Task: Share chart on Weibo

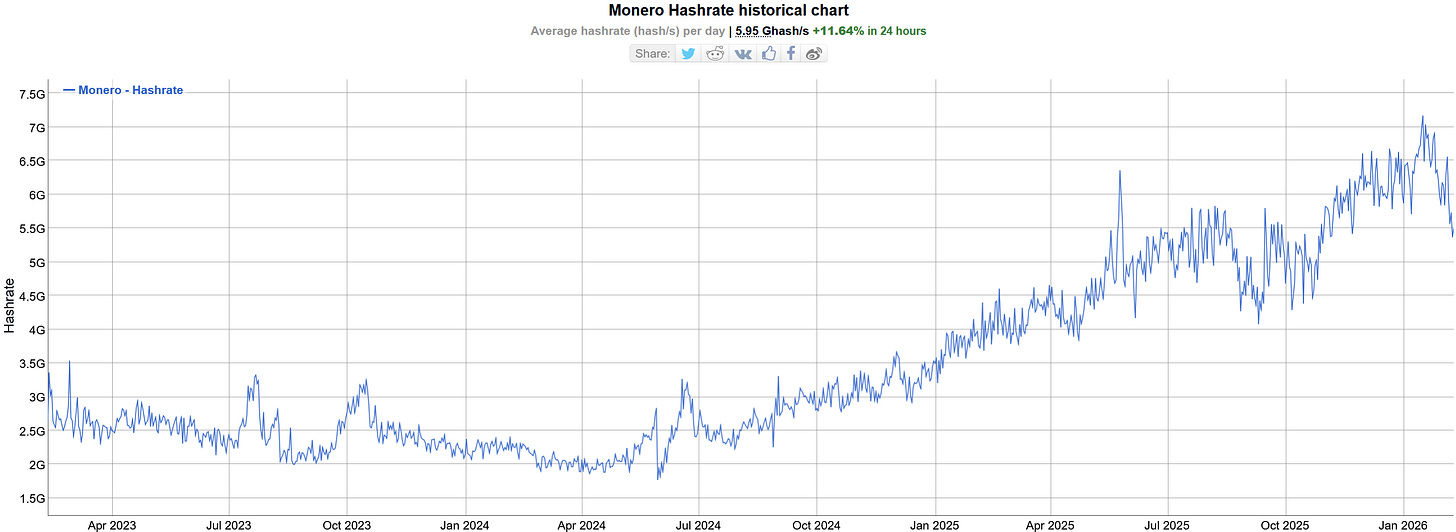Action: pyautogui.click(x=813, y=53)
